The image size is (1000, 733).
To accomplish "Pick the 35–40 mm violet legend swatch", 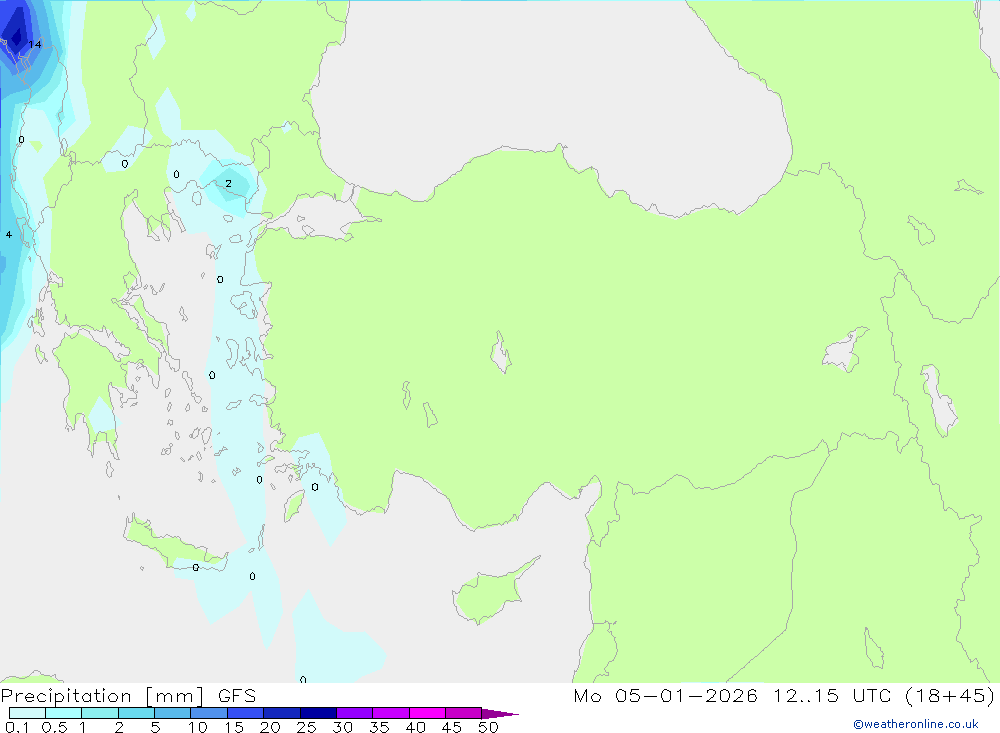I will tap(391, 713).
